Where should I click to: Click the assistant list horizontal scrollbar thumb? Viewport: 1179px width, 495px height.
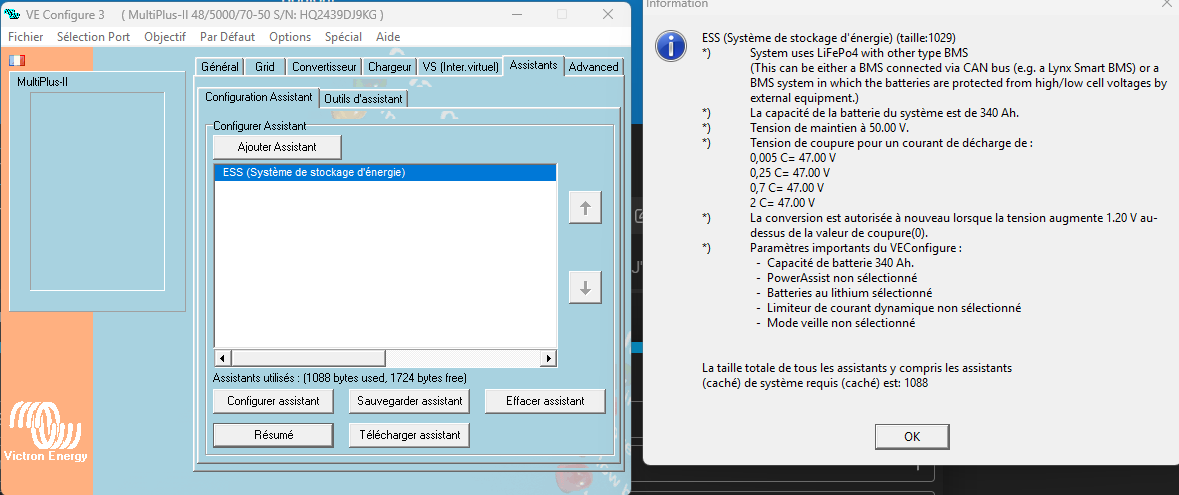tap(308, 358)
